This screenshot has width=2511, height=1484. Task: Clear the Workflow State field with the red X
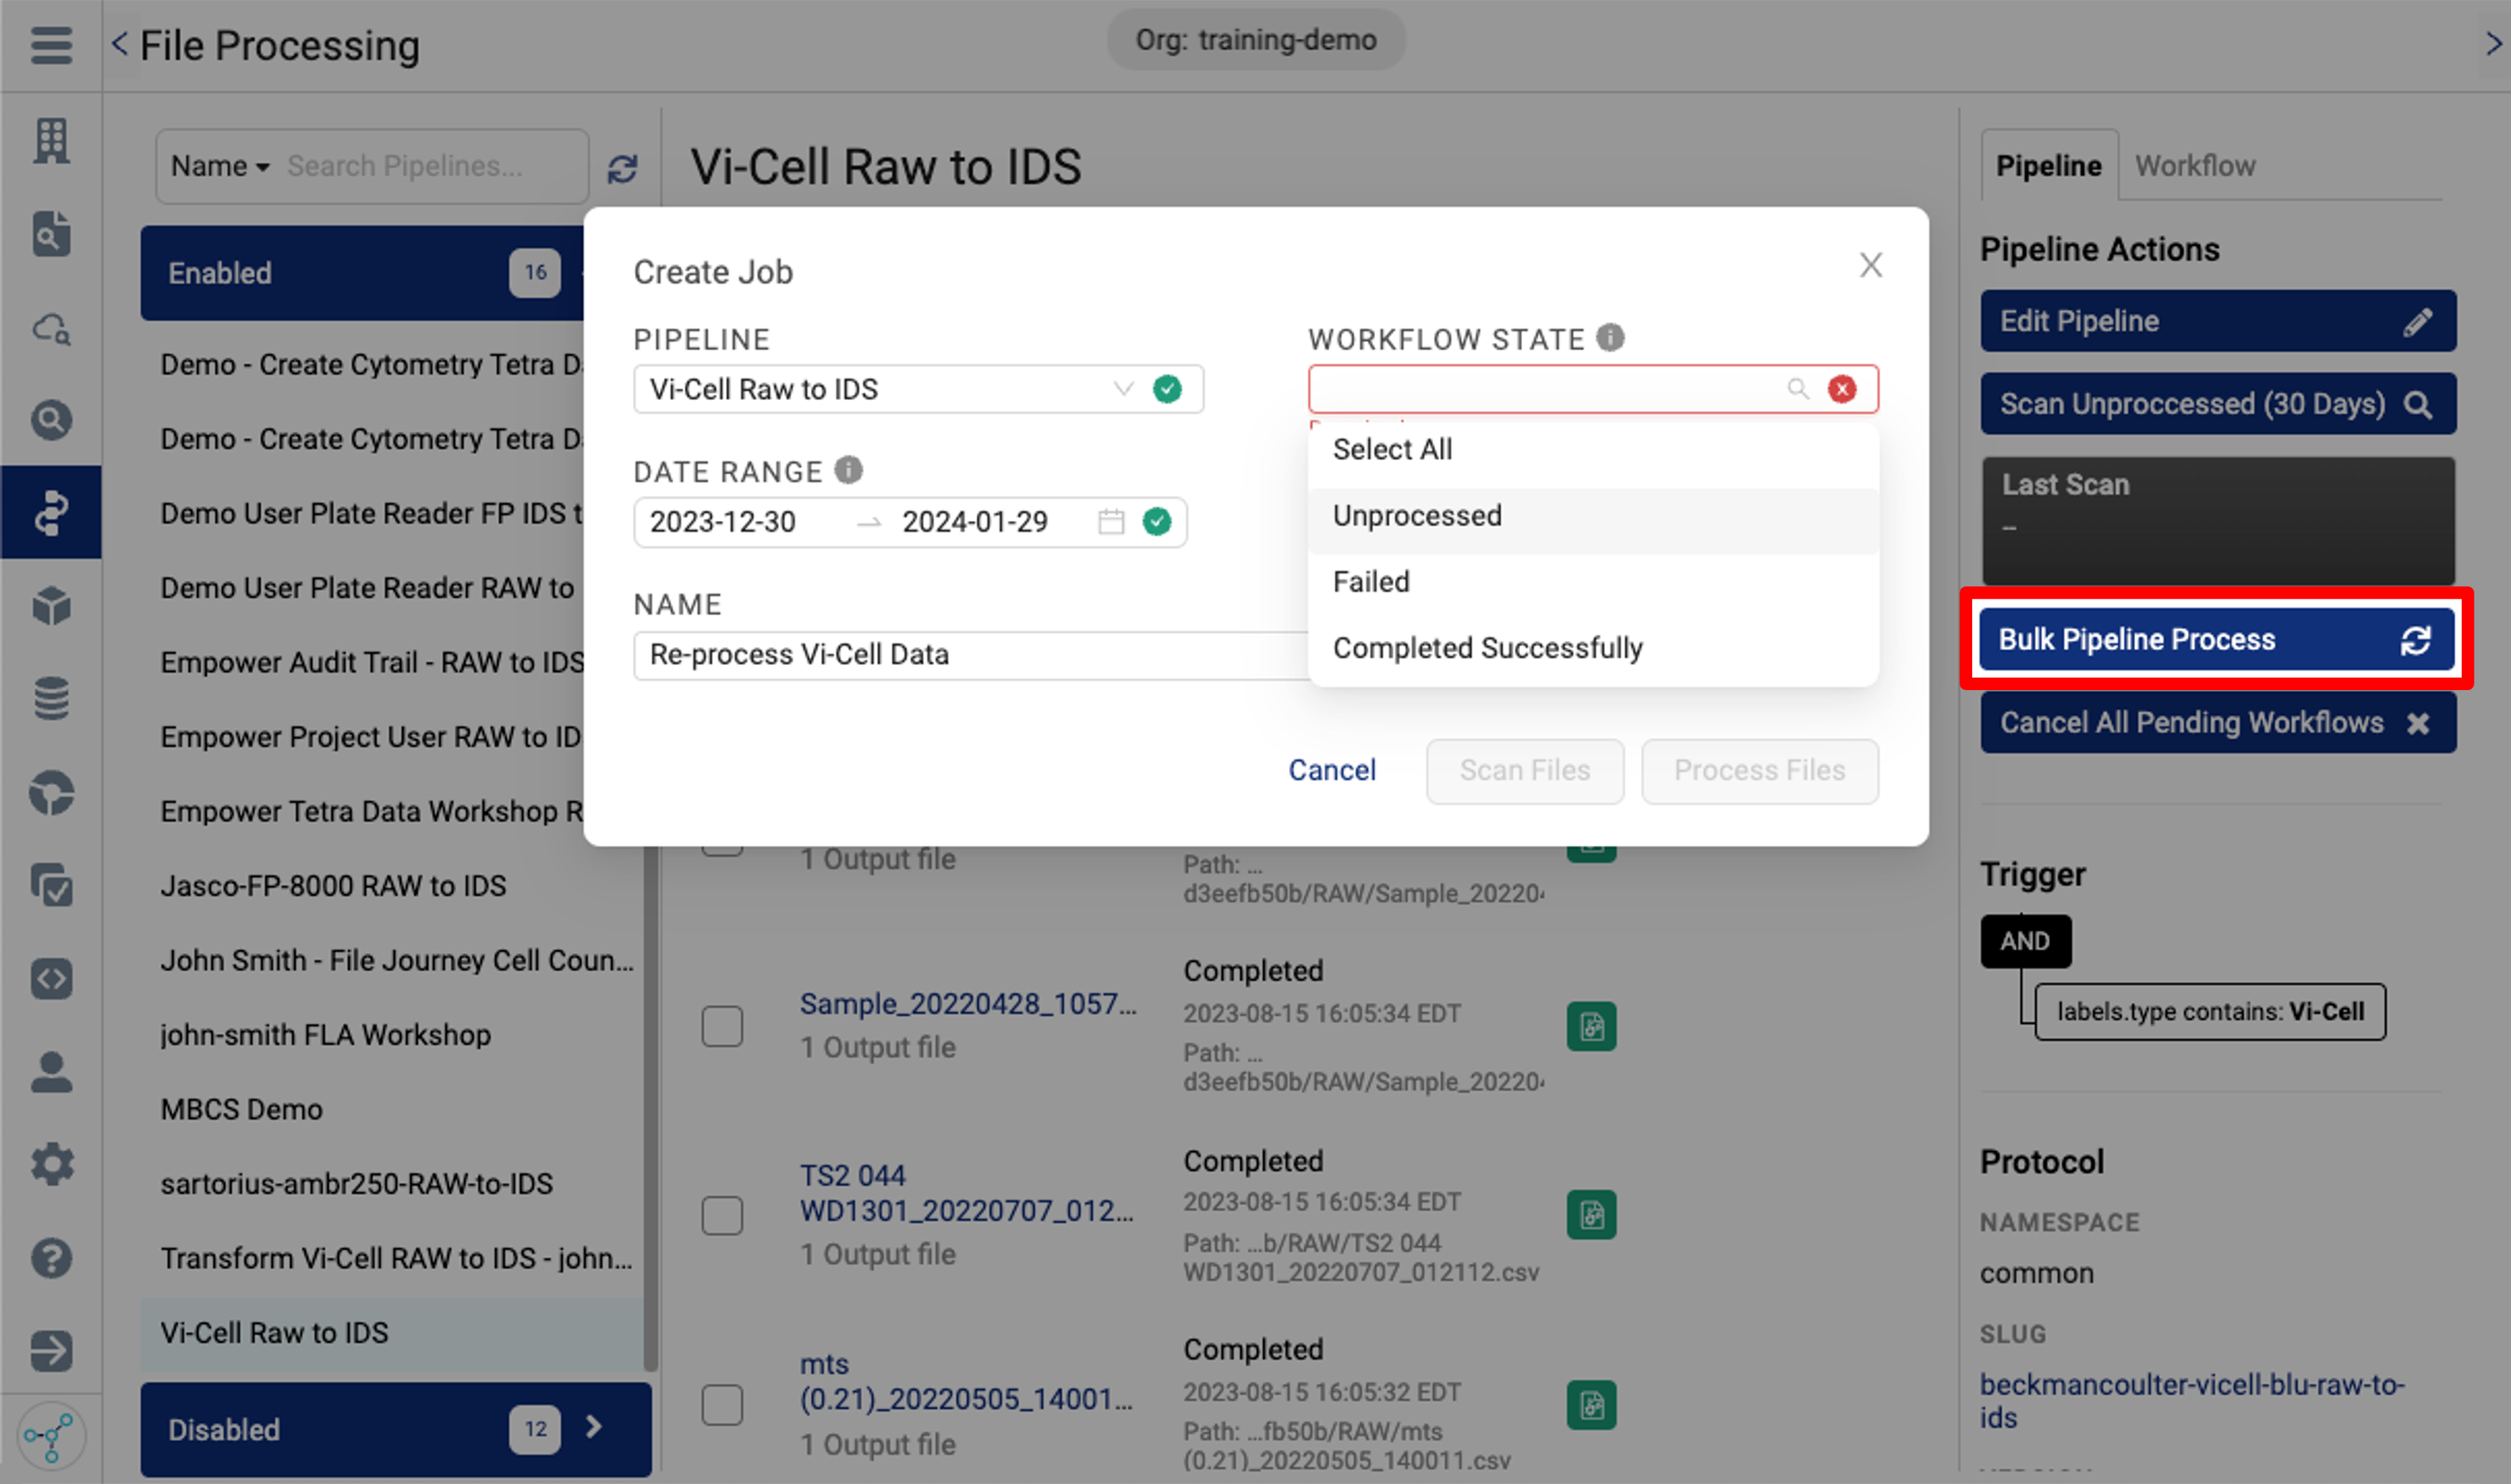click(x=1843, y=389)
